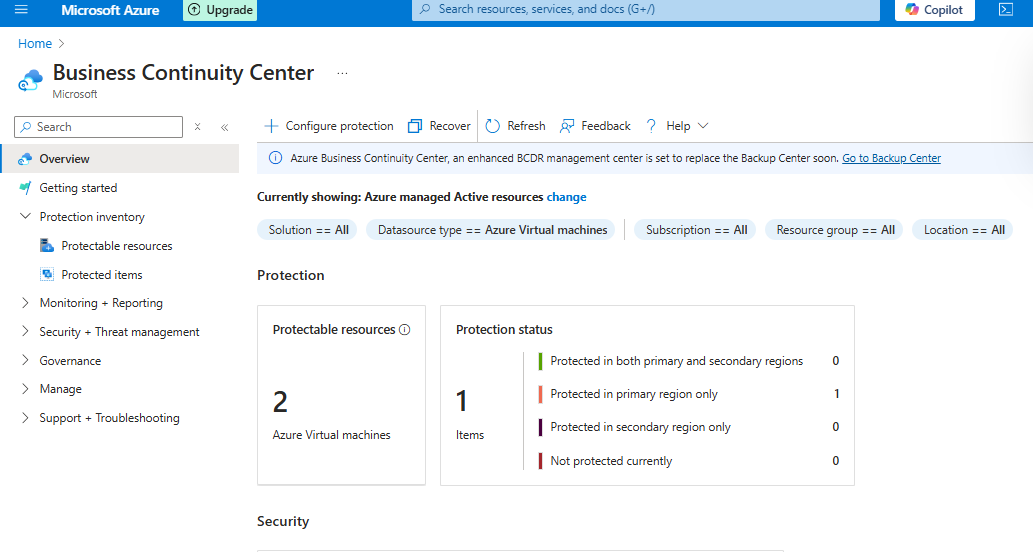Screen dimensions: 1033x552
Task: Refresh the Business Continuity Center view
Action: click(516, 126)
